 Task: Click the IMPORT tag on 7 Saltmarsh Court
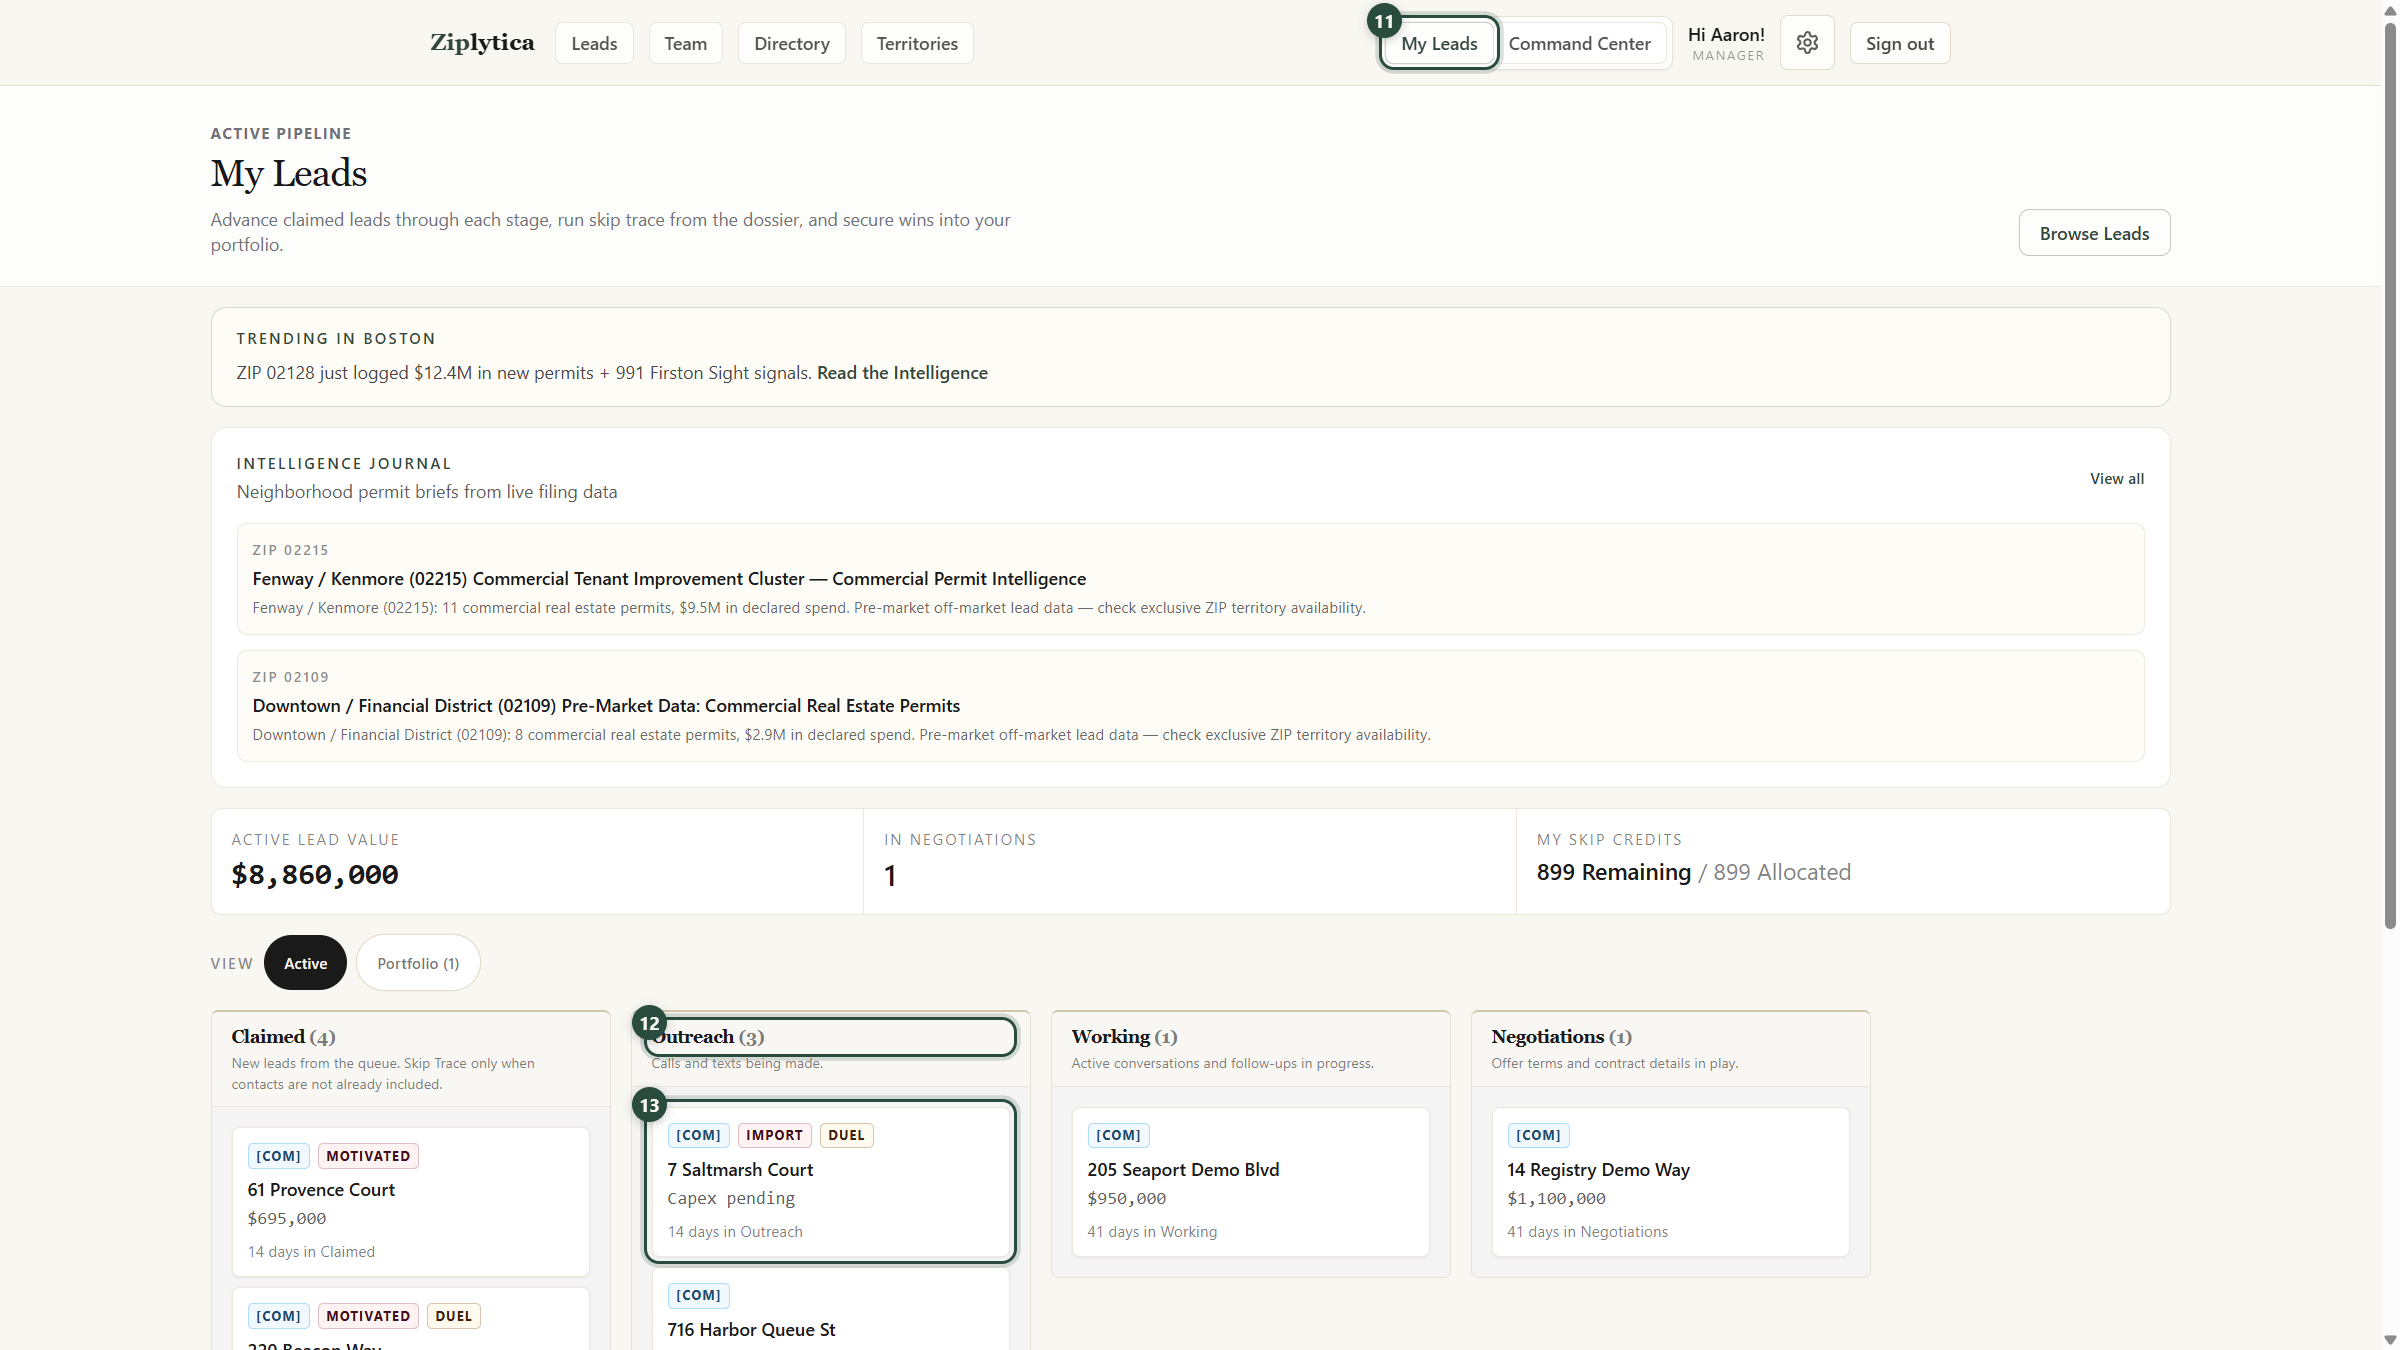(x=774, y=1135)
